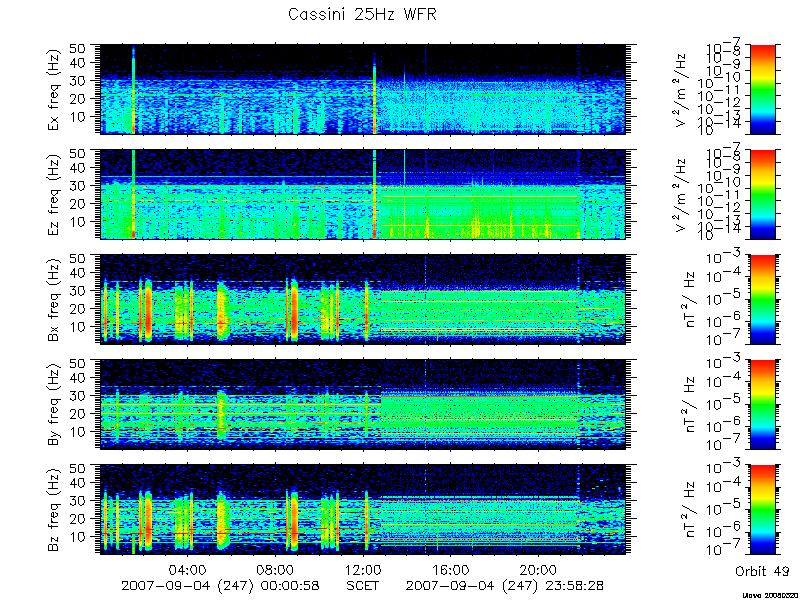Select the 'Ex freq (Hz)' axis label
The image size is (800, 600).
(x=54, y=89)
